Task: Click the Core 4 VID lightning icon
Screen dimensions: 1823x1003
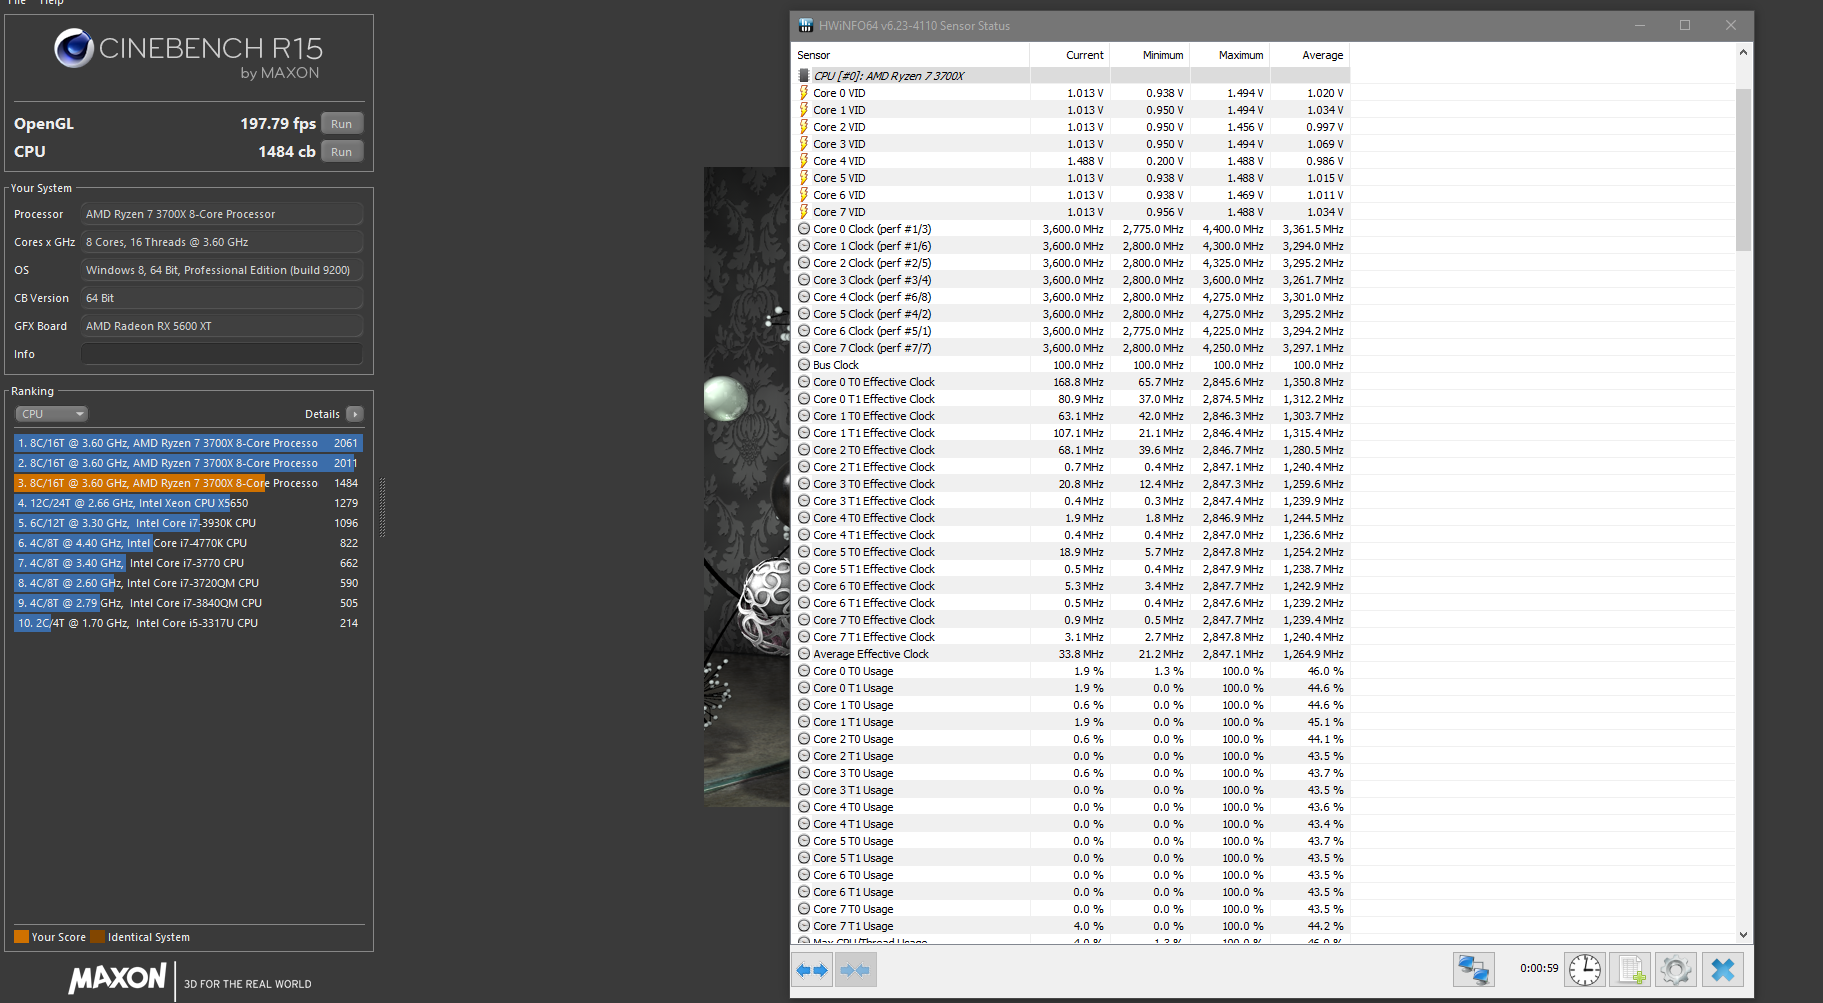Action: click(x=804, y=161)
